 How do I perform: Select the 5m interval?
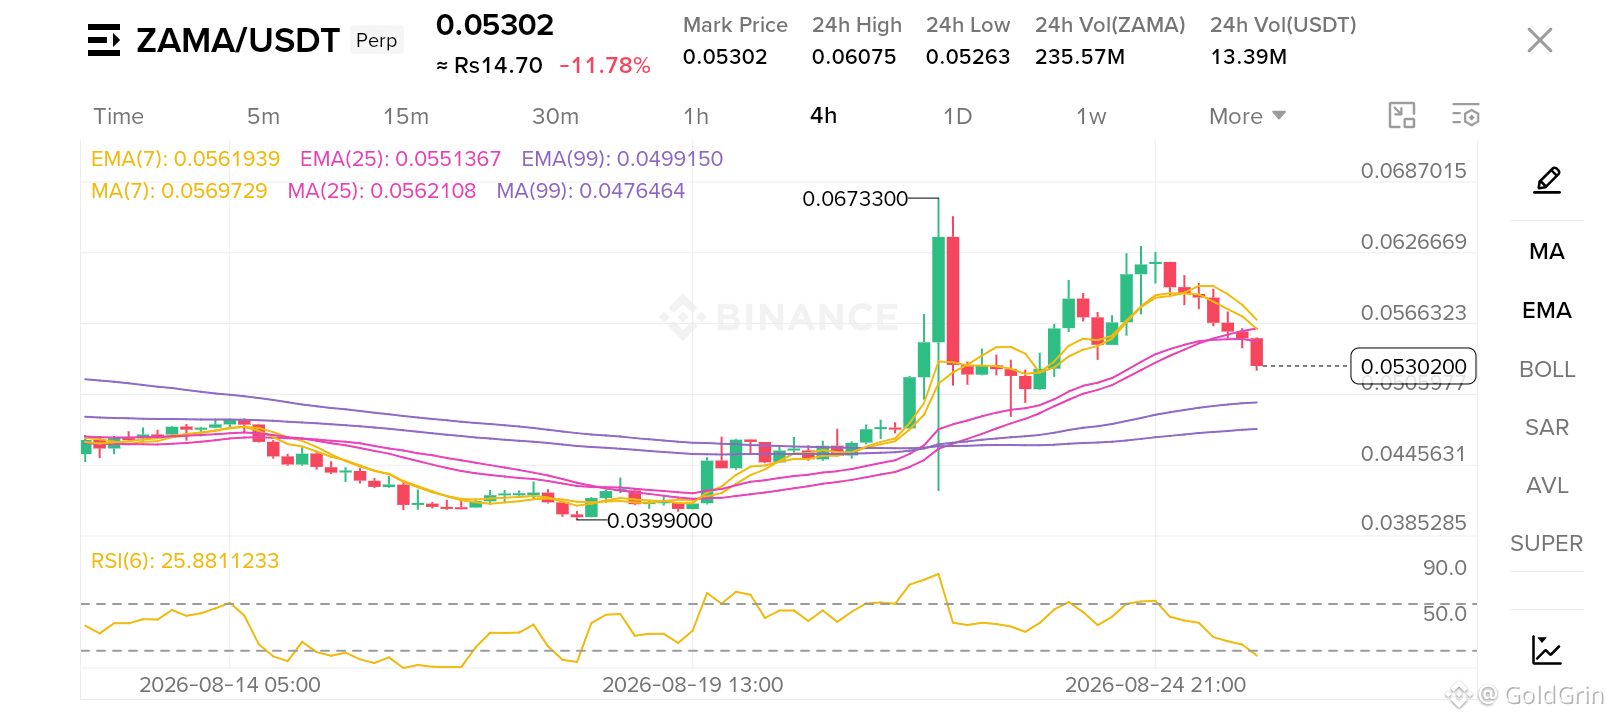click(x=264, y=116)
